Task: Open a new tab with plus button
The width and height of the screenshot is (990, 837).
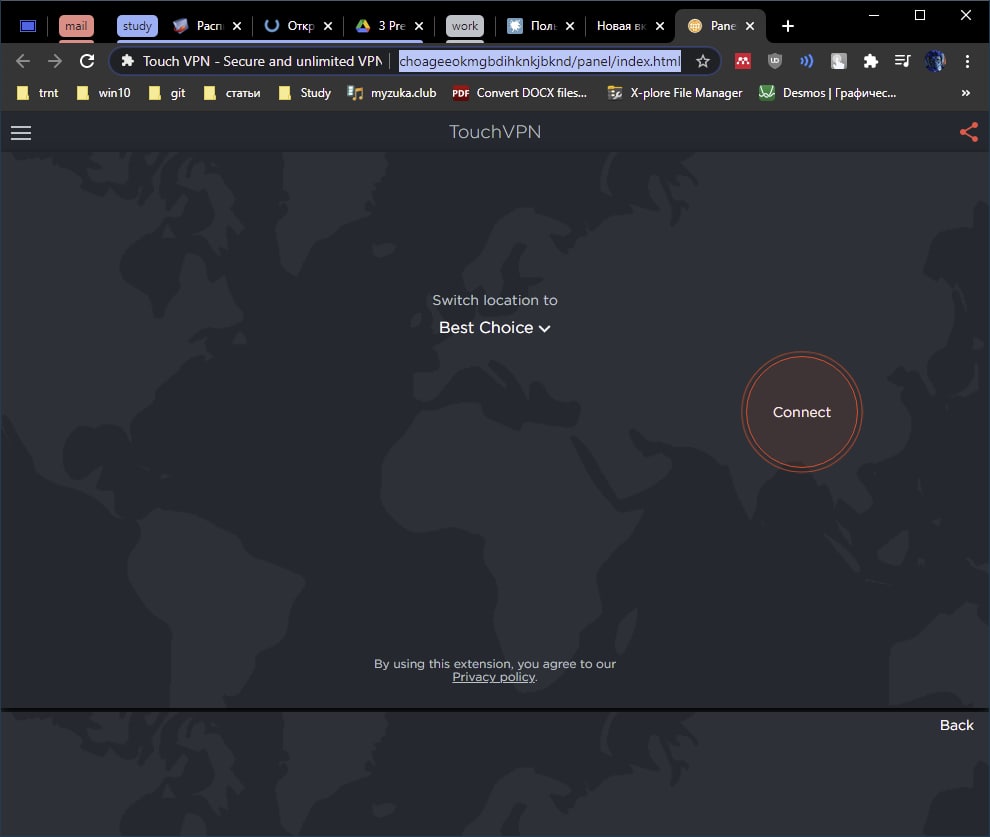Action: point(787,26)
